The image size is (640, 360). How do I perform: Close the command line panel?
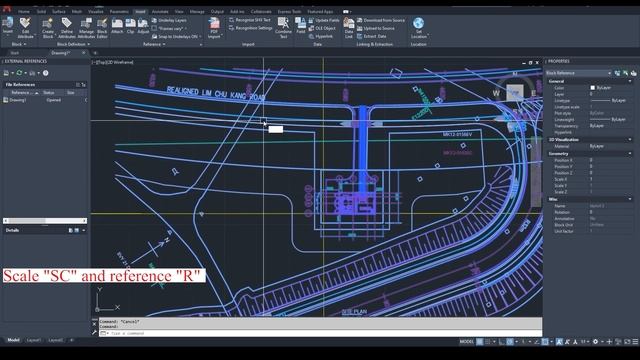pyautogui.click(x=94, y=324)
